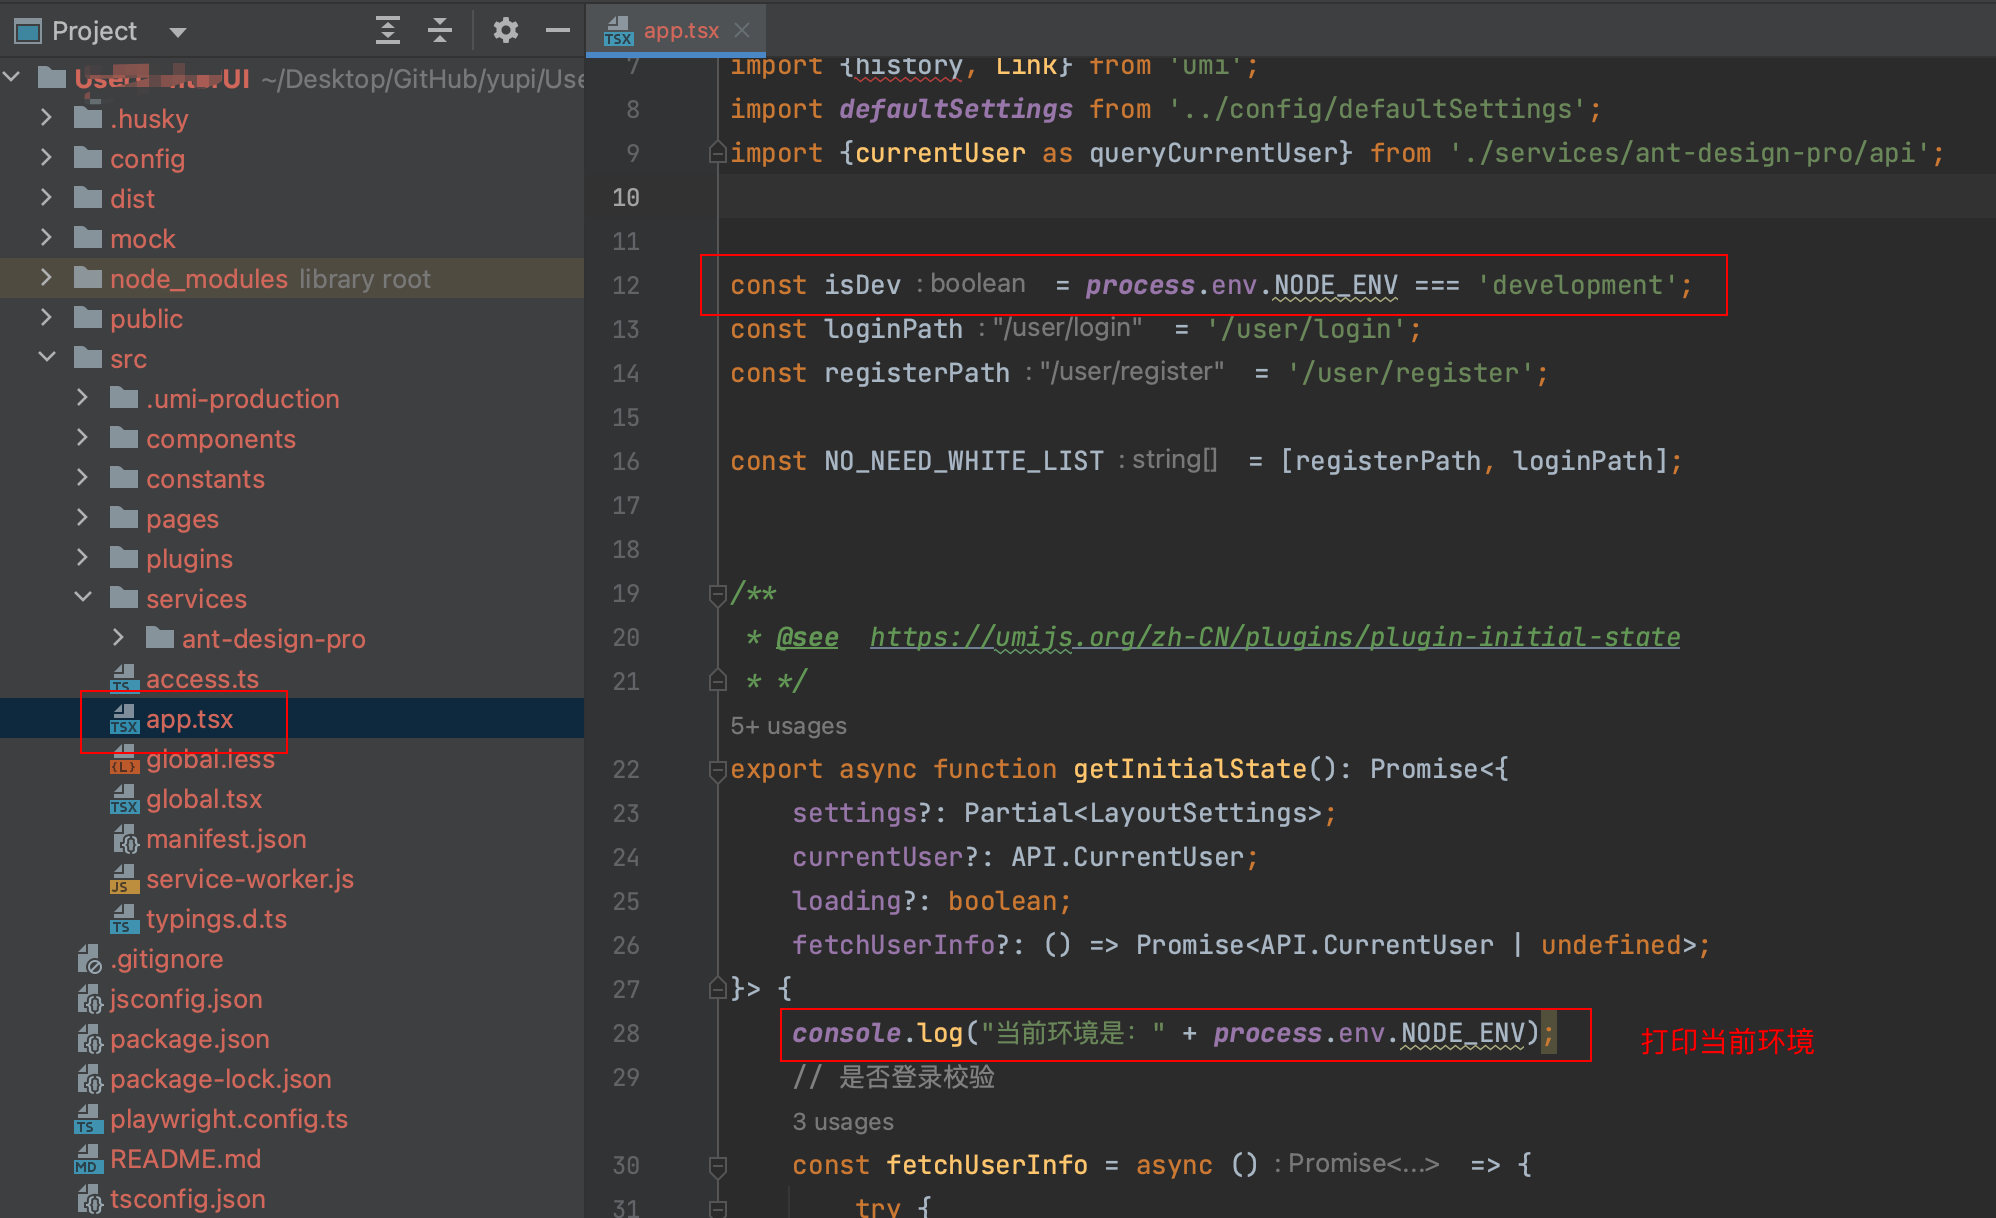This screenshot has height=1218, width=1996.
Task: Collapse the getInitialState function fold arrow
Action: click(716, 771)
